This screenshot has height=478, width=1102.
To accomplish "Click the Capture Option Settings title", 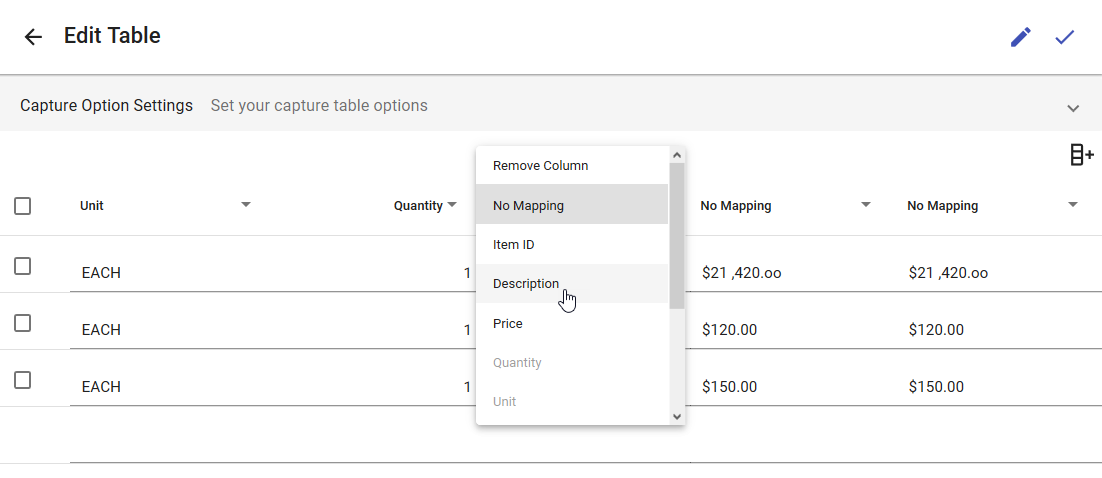I will 106,105.
